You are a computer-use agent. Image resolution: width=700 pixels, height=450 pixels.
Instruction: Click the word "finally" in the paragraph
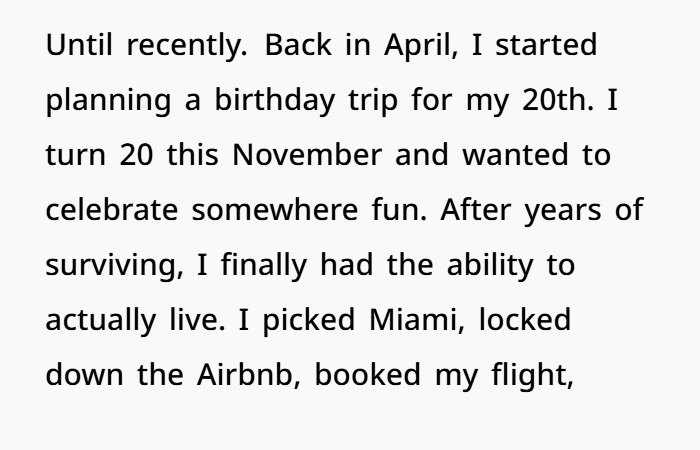[264, 267]
